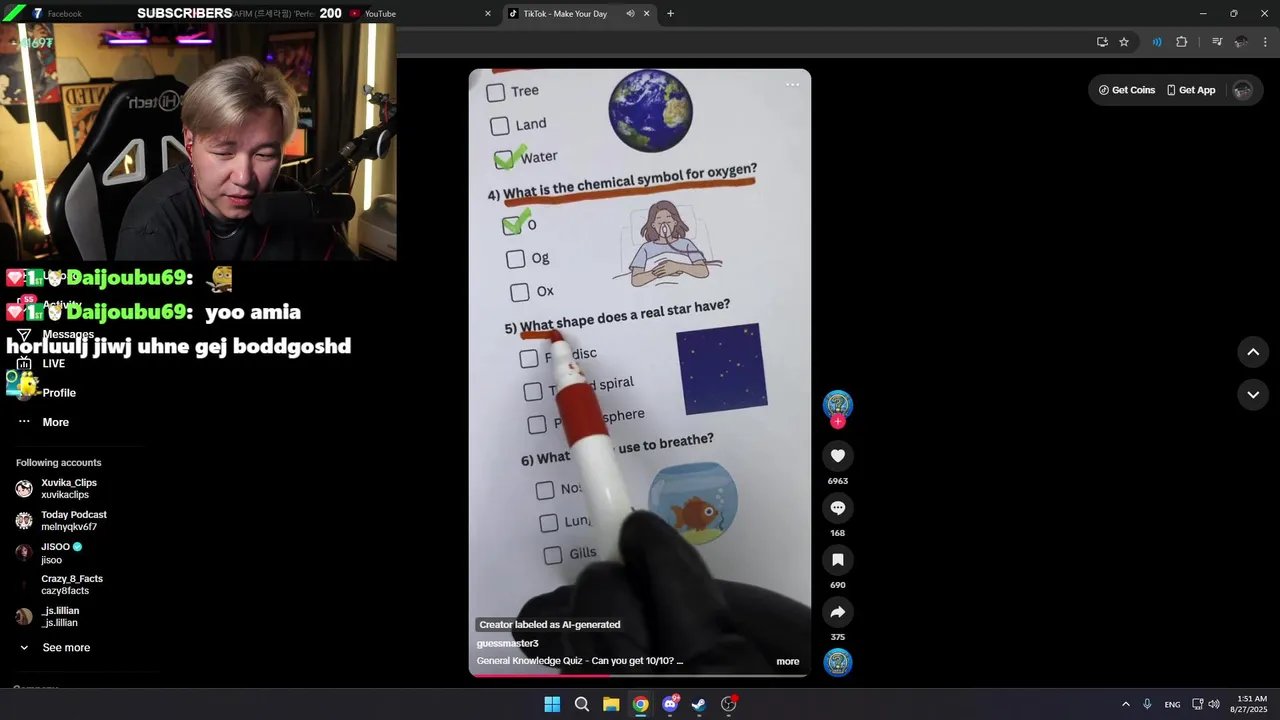Click the blue sound-wave extension icon
Viewport: 1280px width, 720px height.
[x=1157, y=42]
